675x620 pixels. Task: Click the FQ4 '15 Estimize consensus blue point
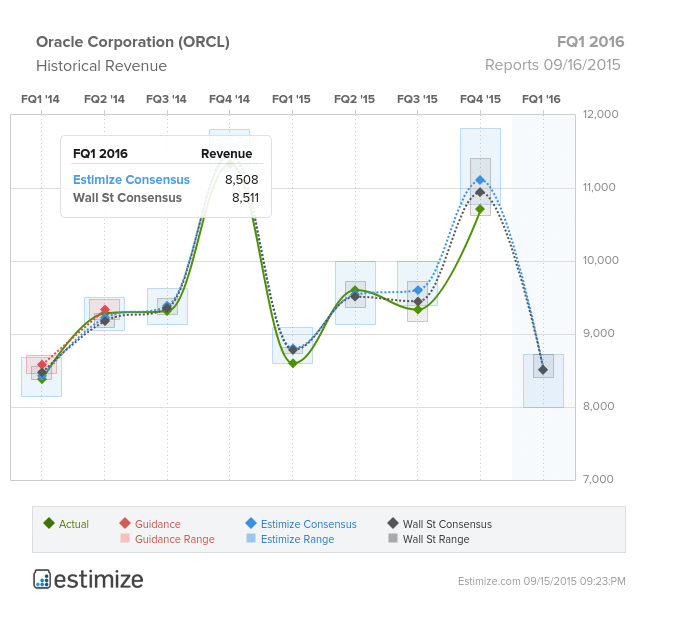(480, 180)
